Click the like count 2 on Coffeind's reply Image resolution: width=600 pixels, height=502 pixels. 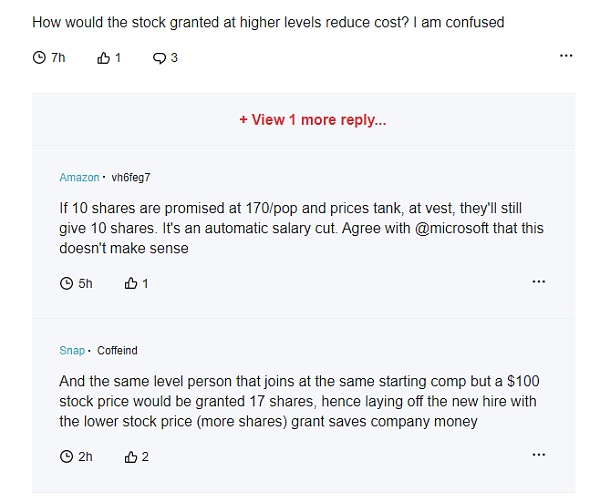coord(145,456)
